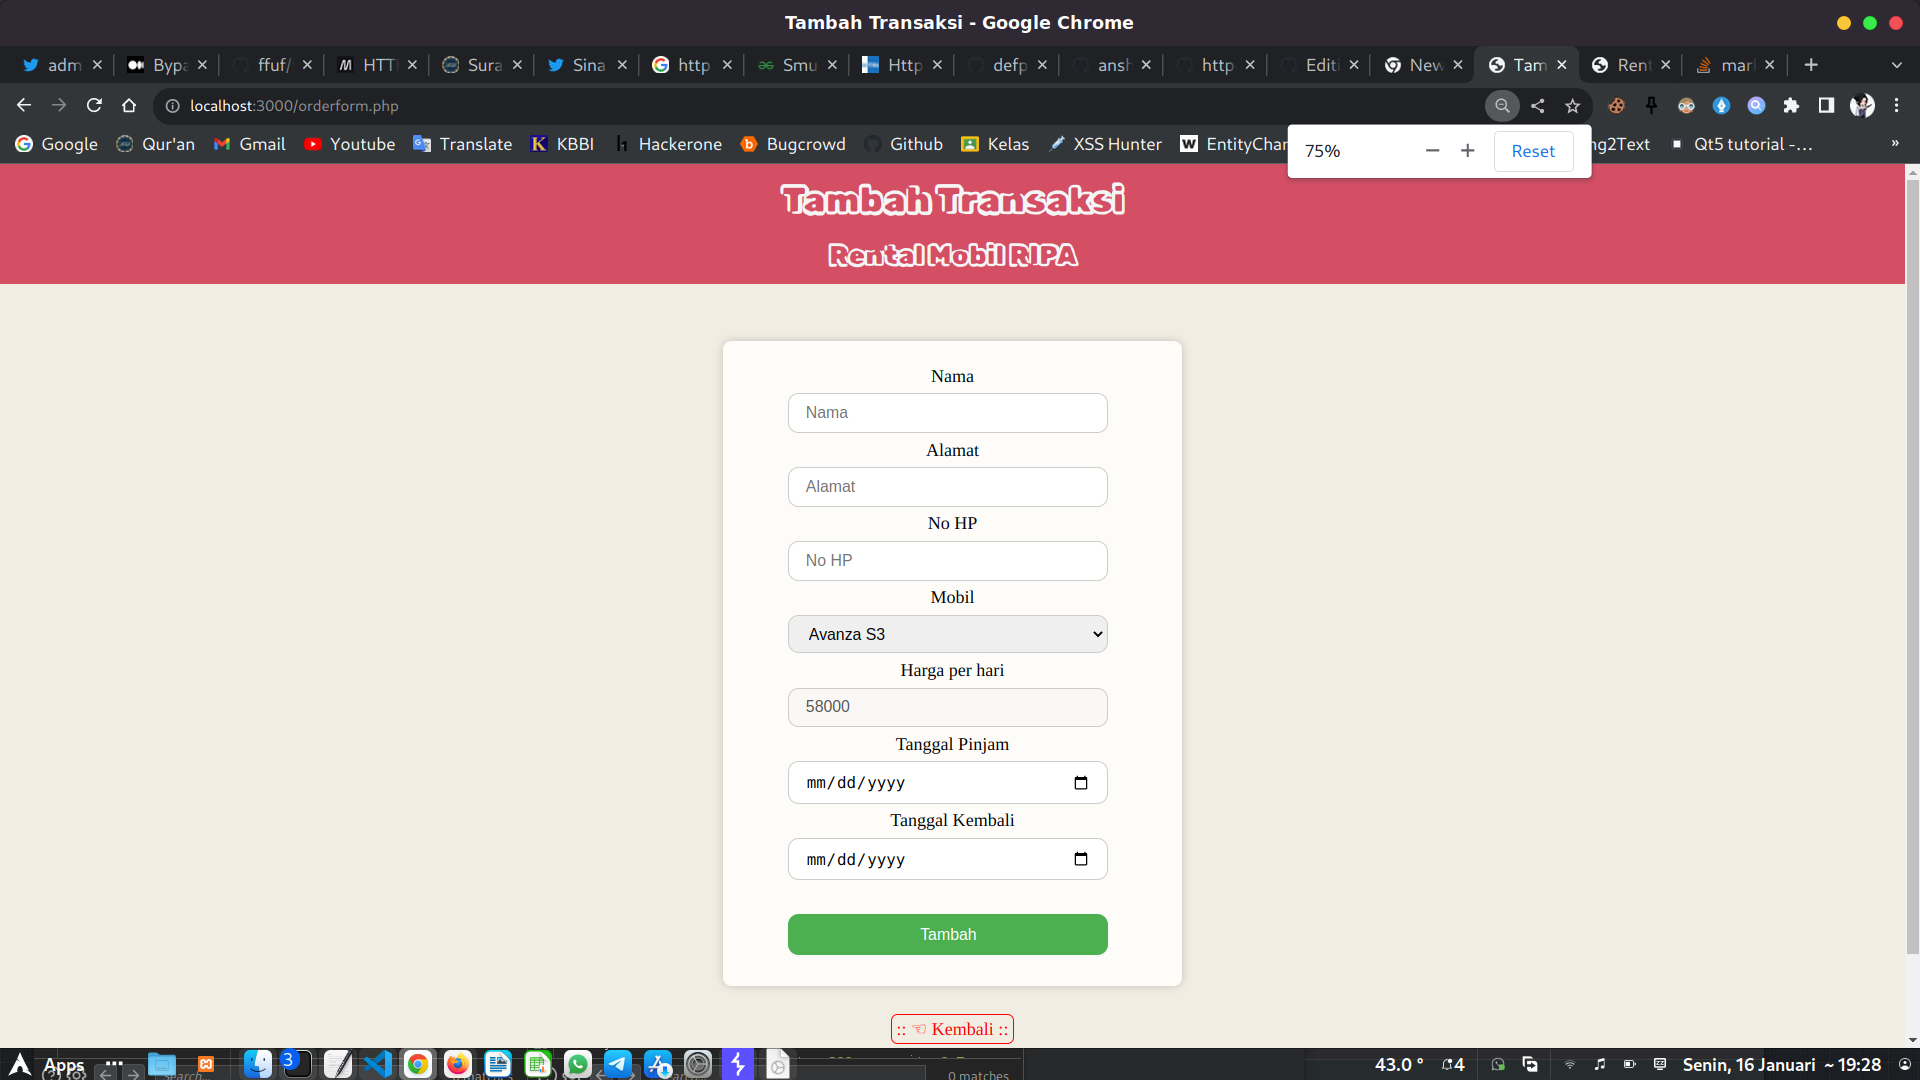Viewport: 1920px width, 1080px height.
Task: Open Chrome's three-dot menu
Action: pyautogui.click(x=1897, y=105)
